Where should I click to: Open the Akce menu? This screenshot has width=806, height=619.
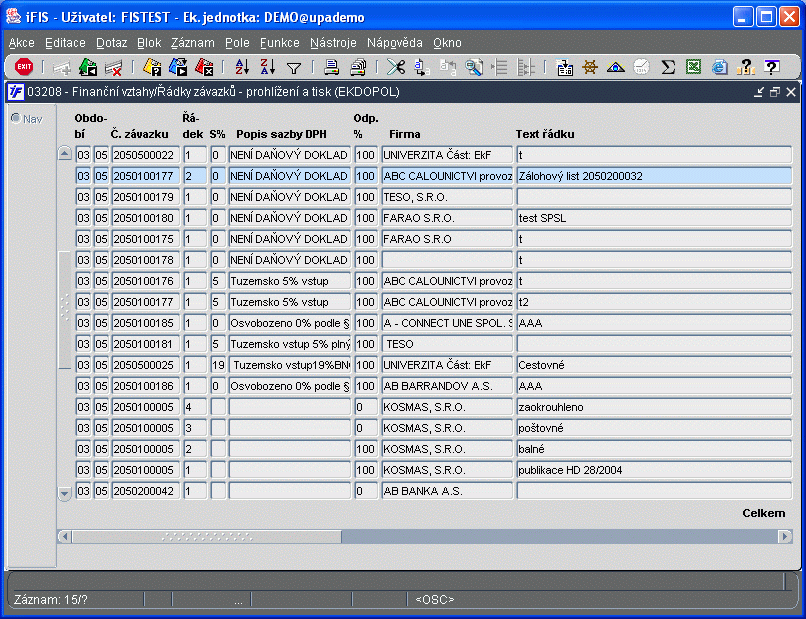22,43
